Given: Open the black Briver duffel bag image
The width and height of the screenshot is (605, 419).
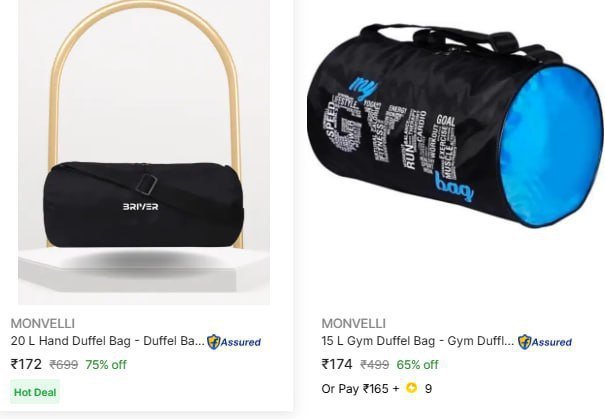Looking at the screenshot, I should (x=144, y=152).
